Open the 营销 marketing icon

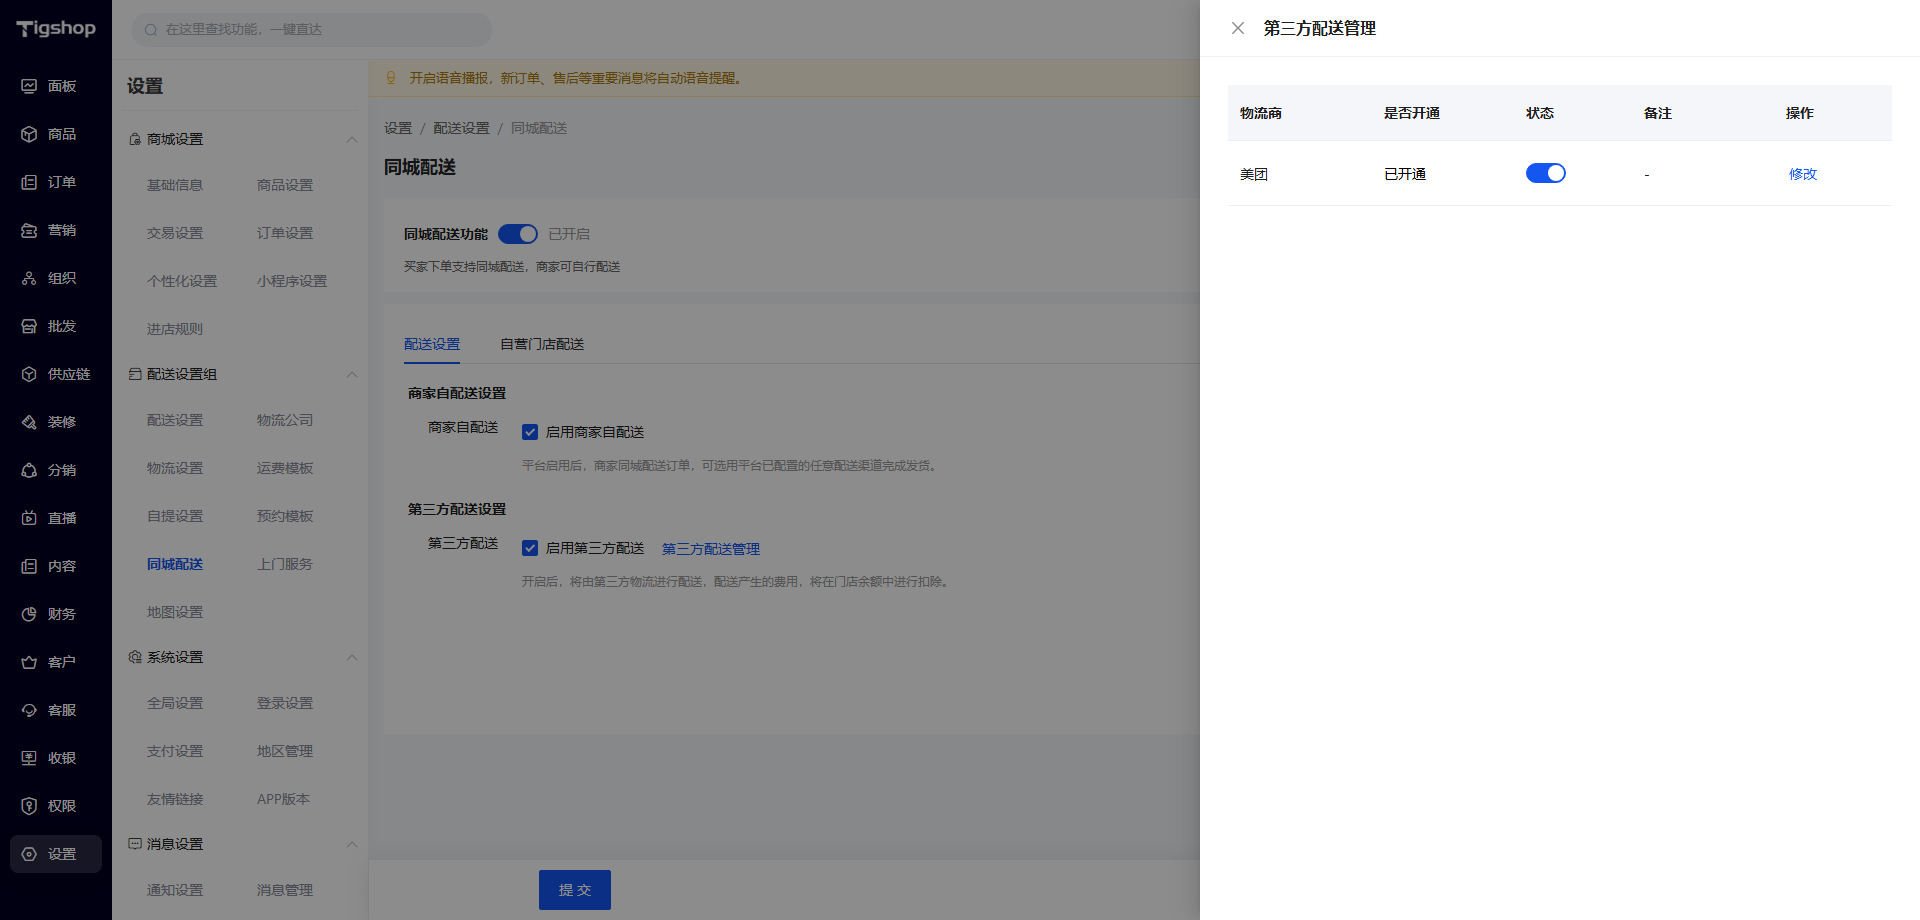[x=29, y=230]
